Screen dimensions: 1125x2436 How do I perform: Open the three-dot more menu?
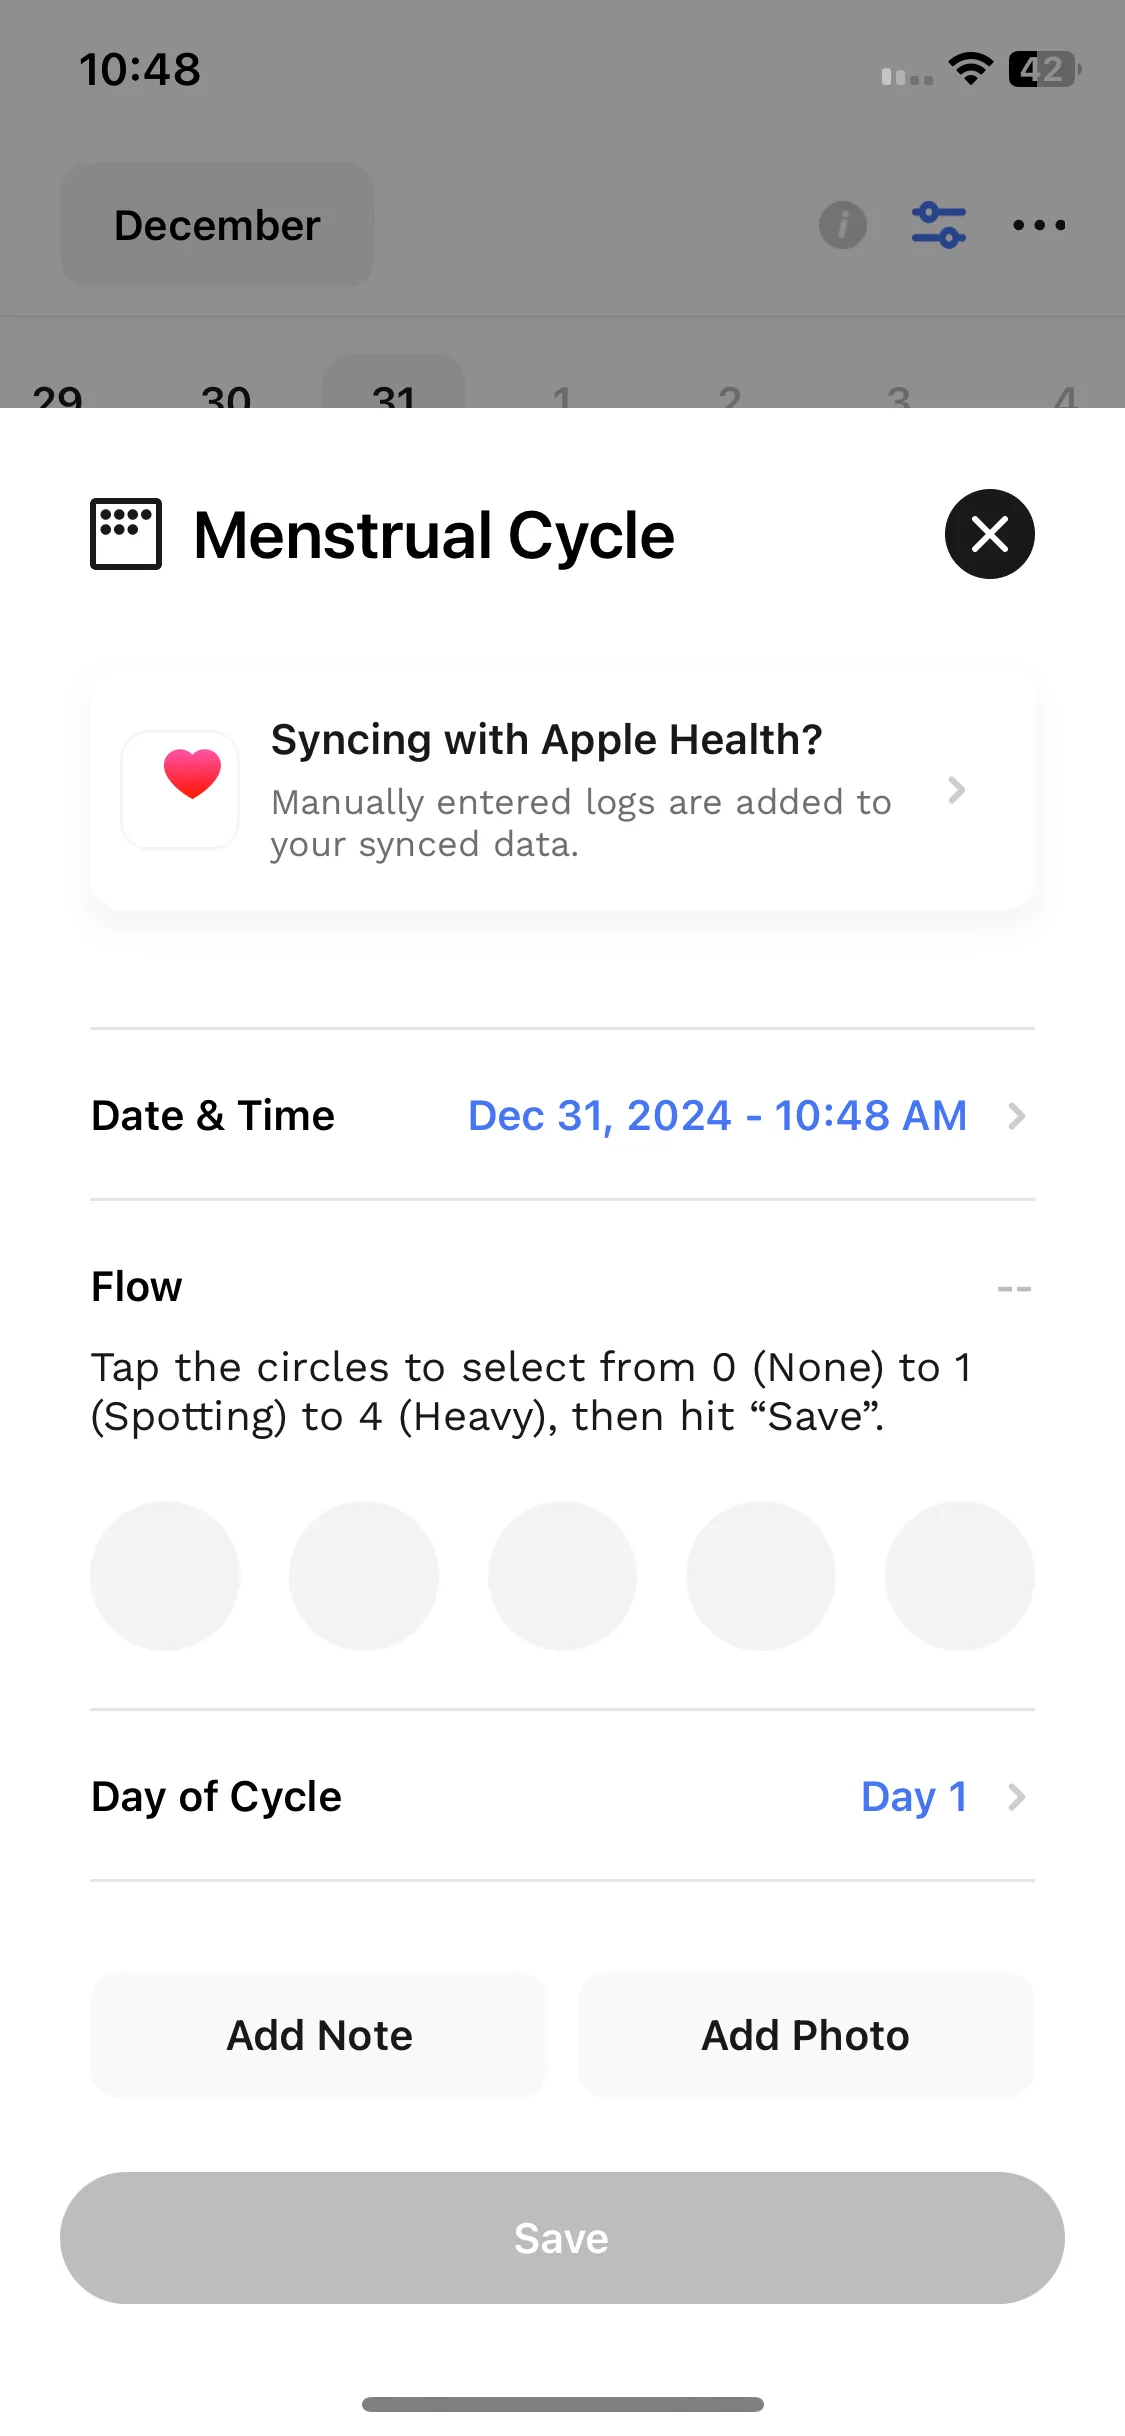1039,225
